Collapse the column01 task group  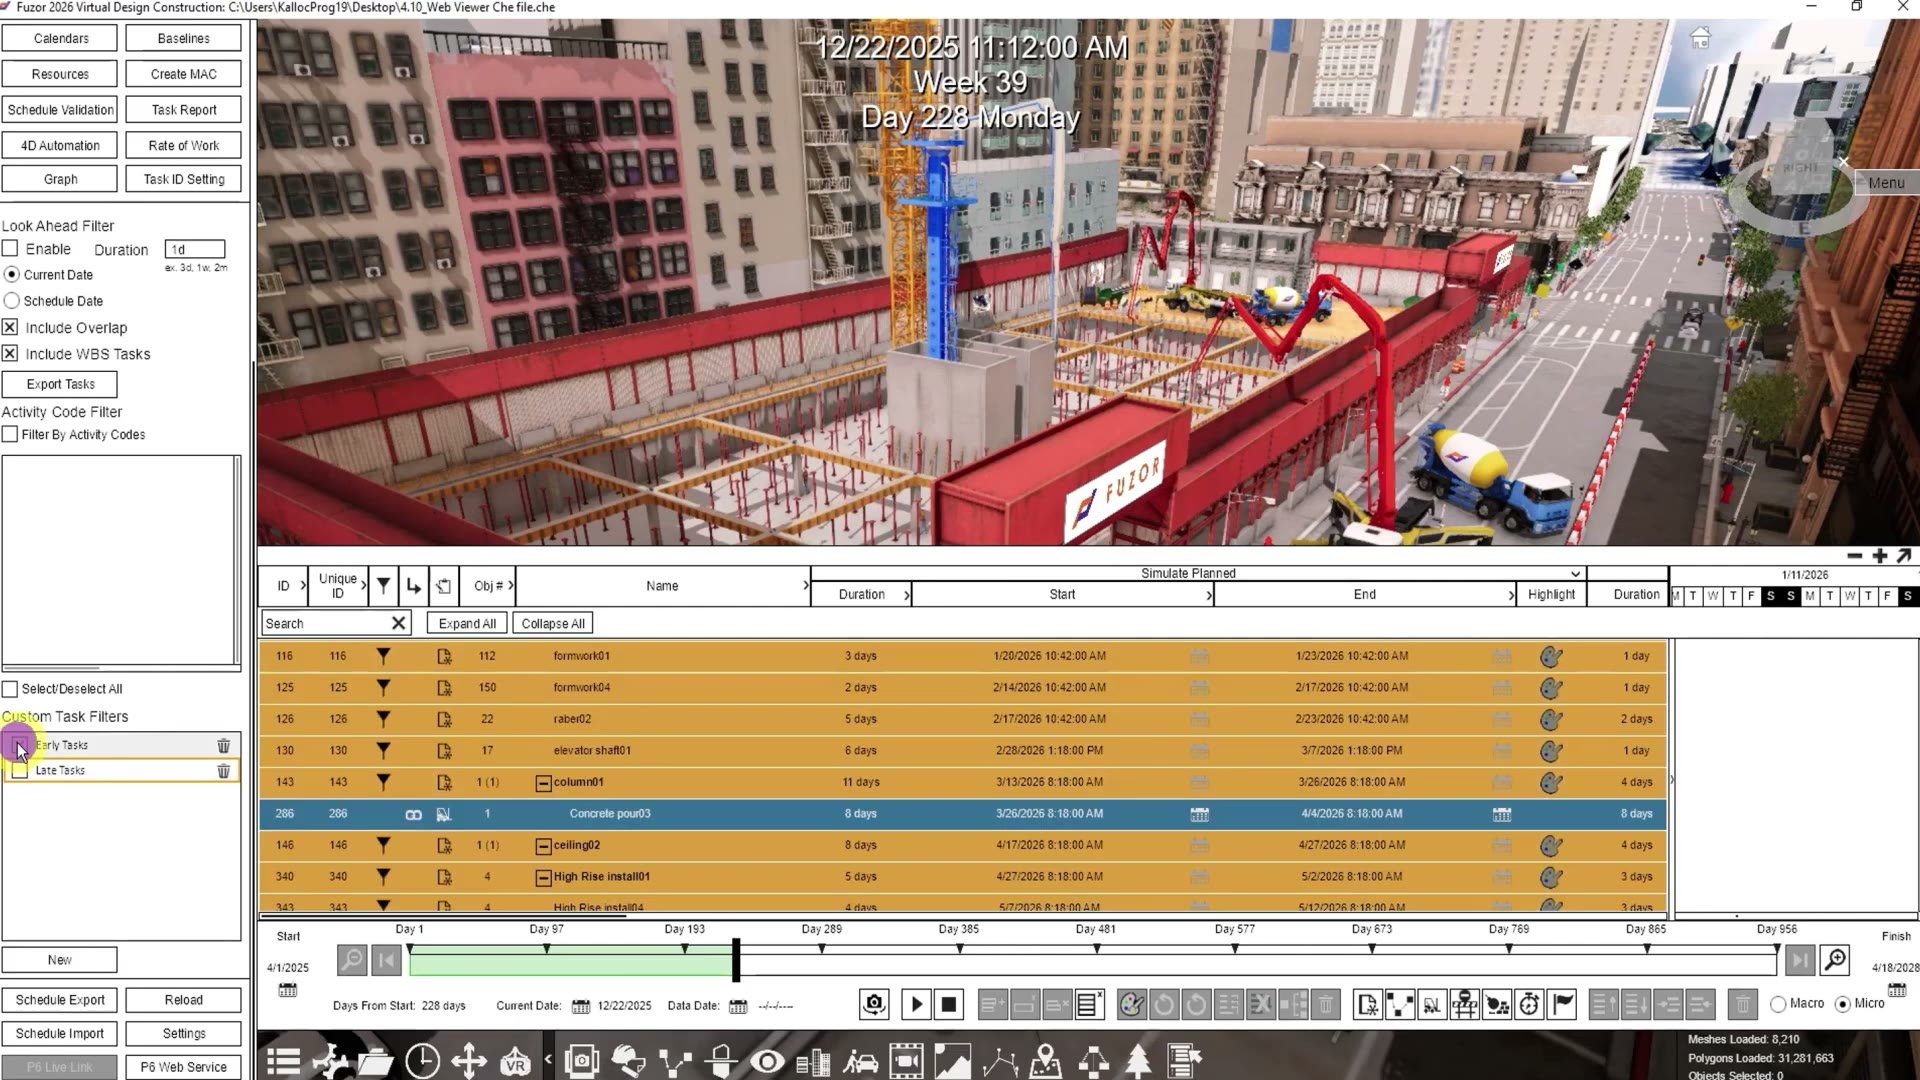pyautogui.click(x=543, y=783)
